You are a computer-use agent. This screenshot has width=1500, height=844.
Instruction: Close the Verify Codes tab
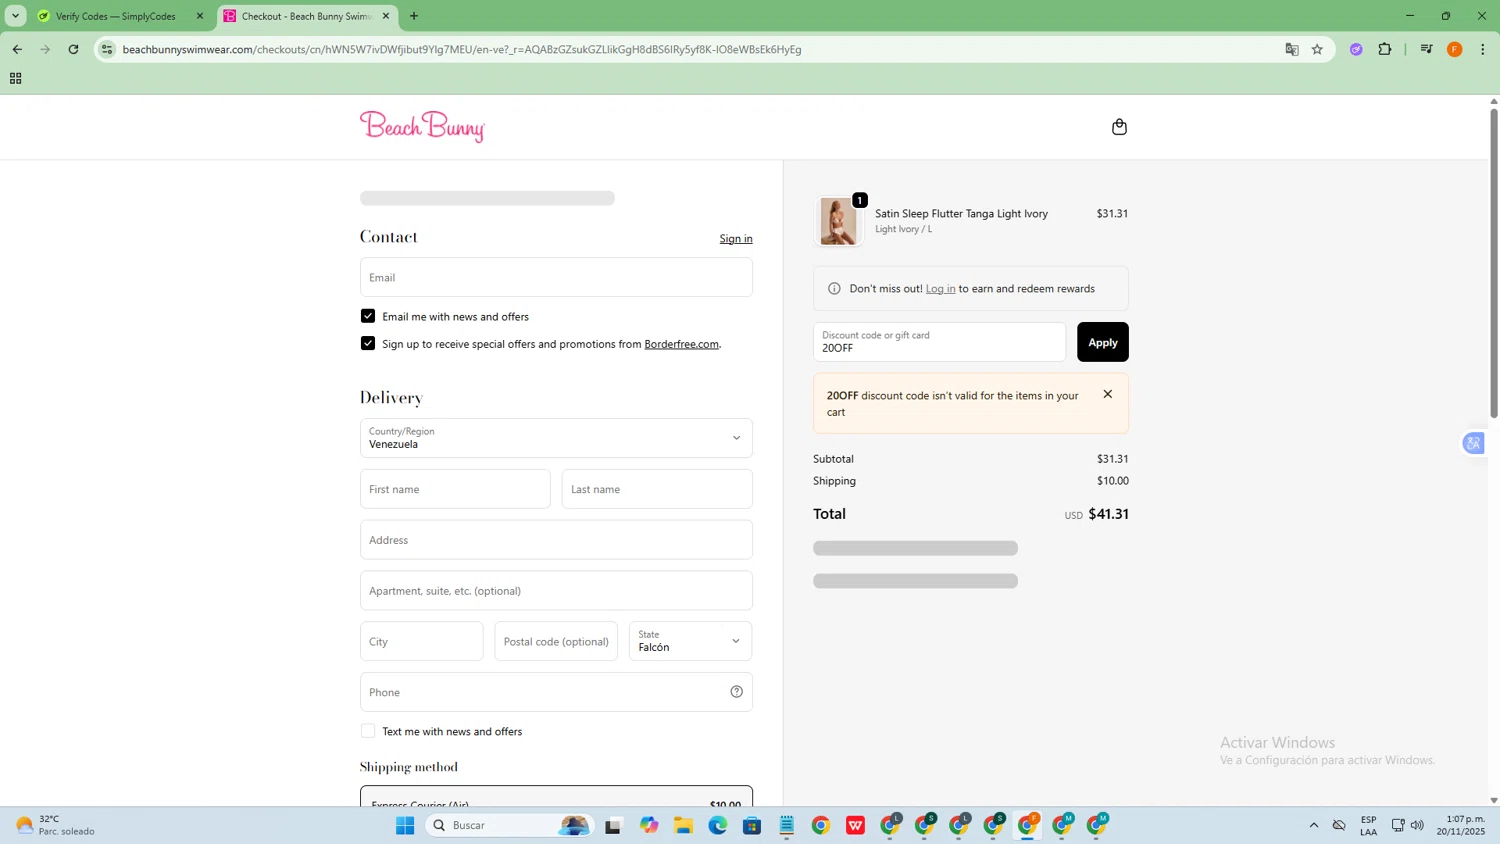199,16
